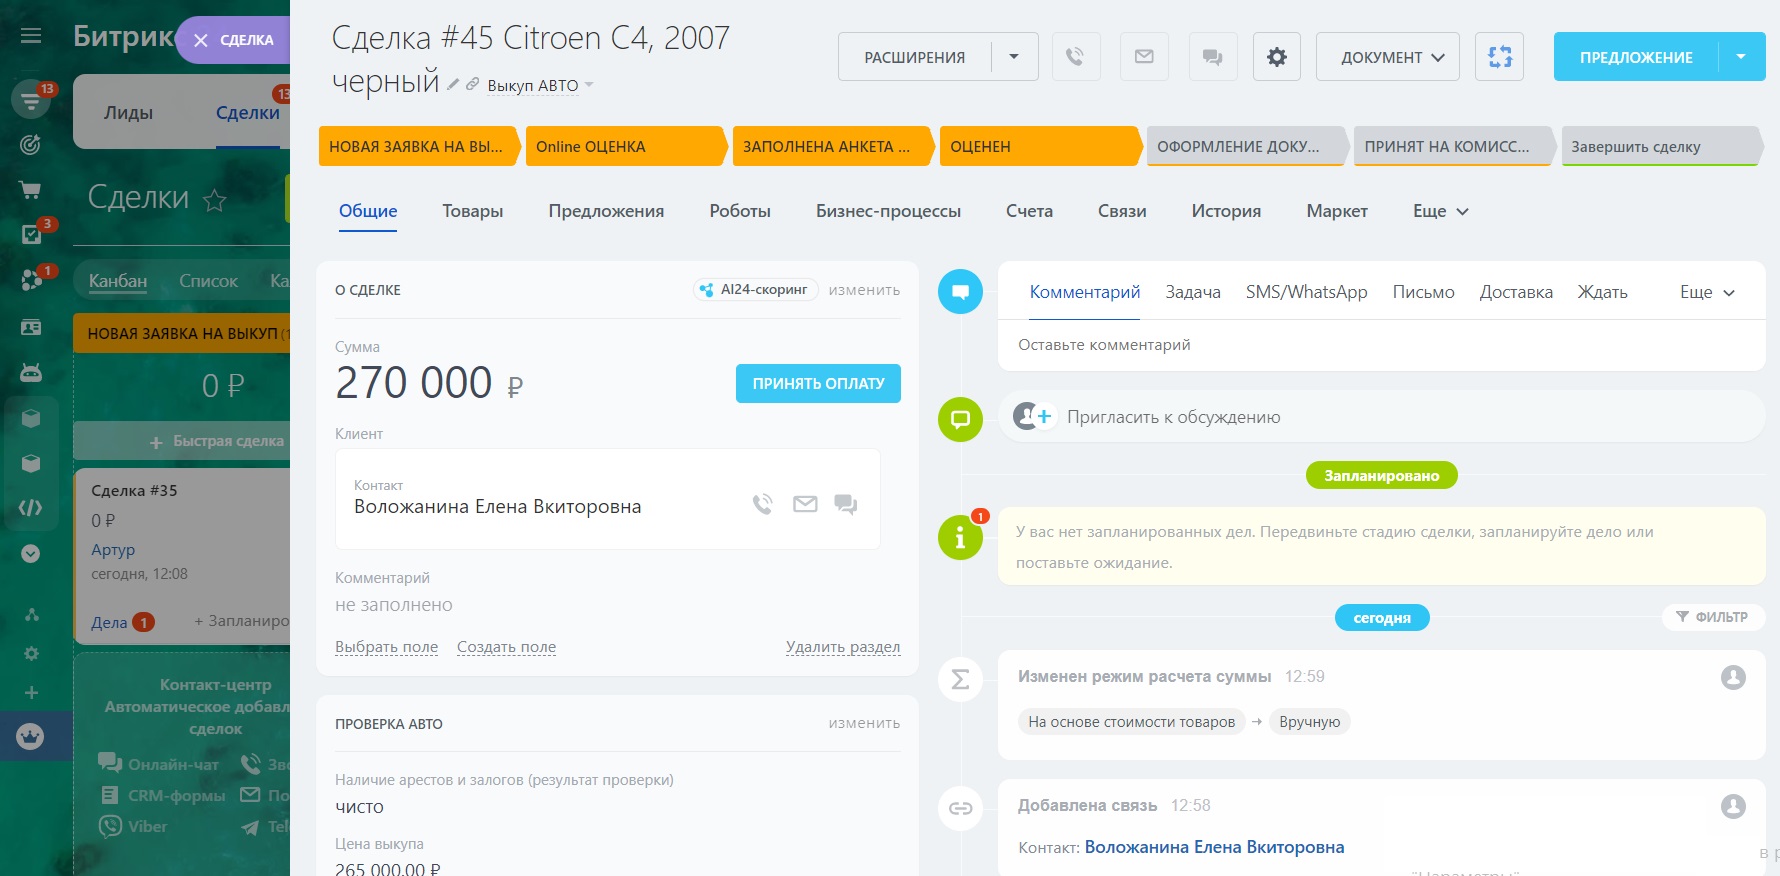The image size is (1780, 876).
Task: Expand the sidebar's circled chevron-down icon
Action: 31,553
